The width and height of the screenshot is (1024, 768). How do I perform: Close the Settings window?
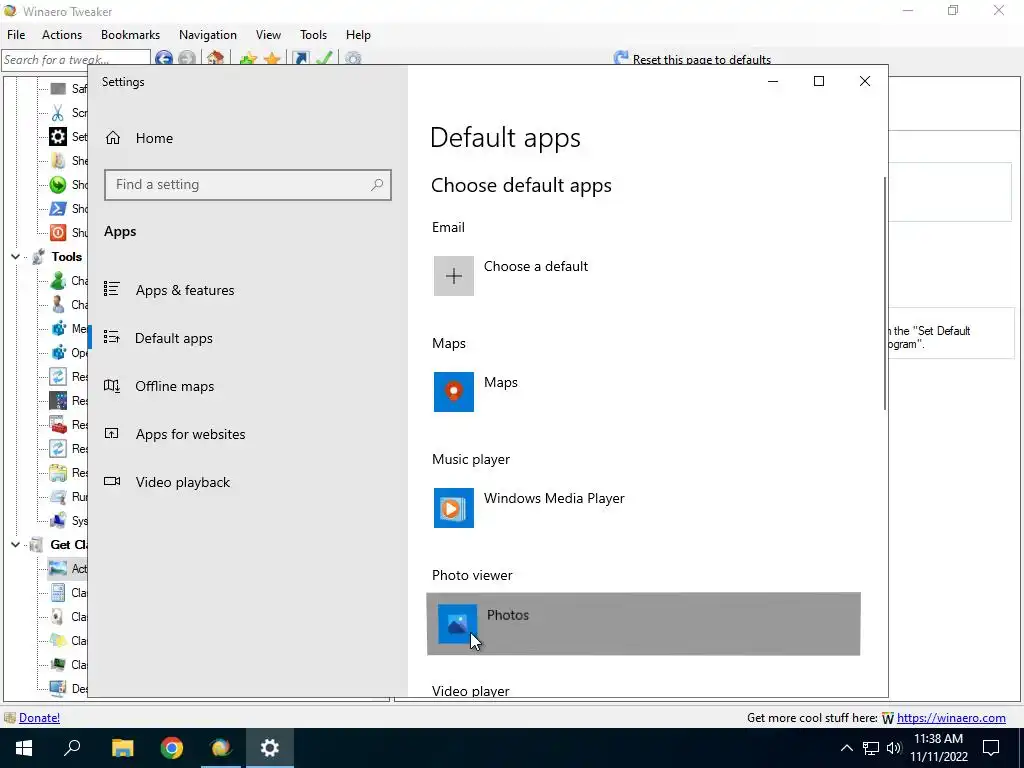pos(865,81)
